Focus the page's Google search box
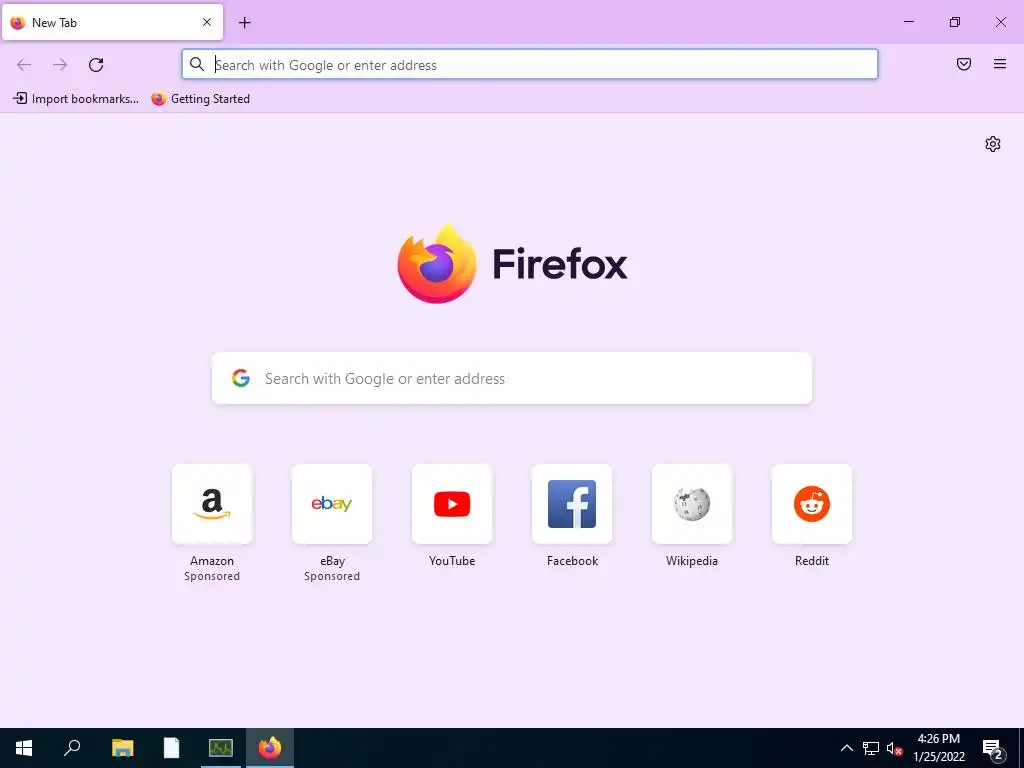 click(512, 378)
